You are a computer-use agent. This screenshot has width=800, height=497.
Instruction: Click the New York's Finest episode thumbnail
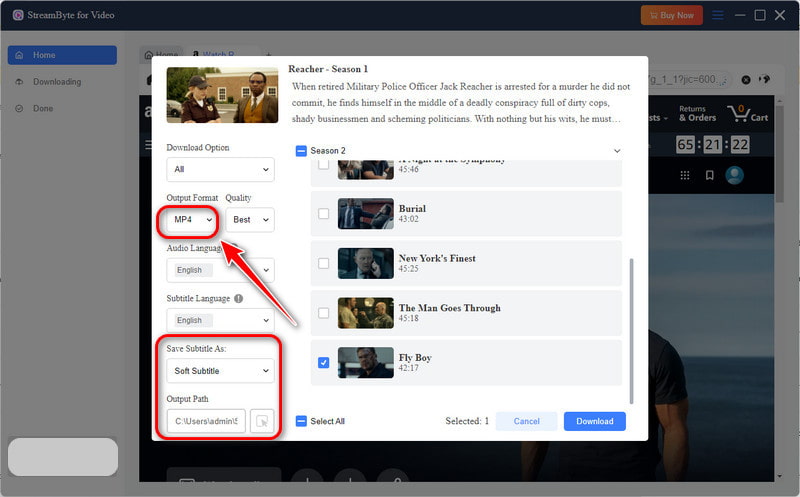[365, 263]
